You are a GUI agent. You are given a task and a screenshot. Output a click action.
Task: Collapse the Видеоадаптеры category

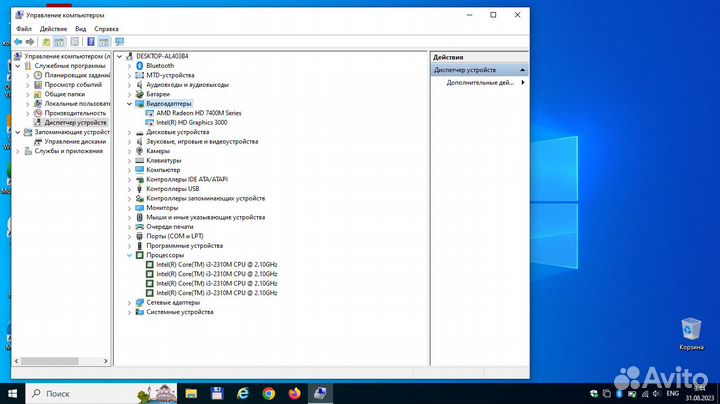(x=129, y=104)
